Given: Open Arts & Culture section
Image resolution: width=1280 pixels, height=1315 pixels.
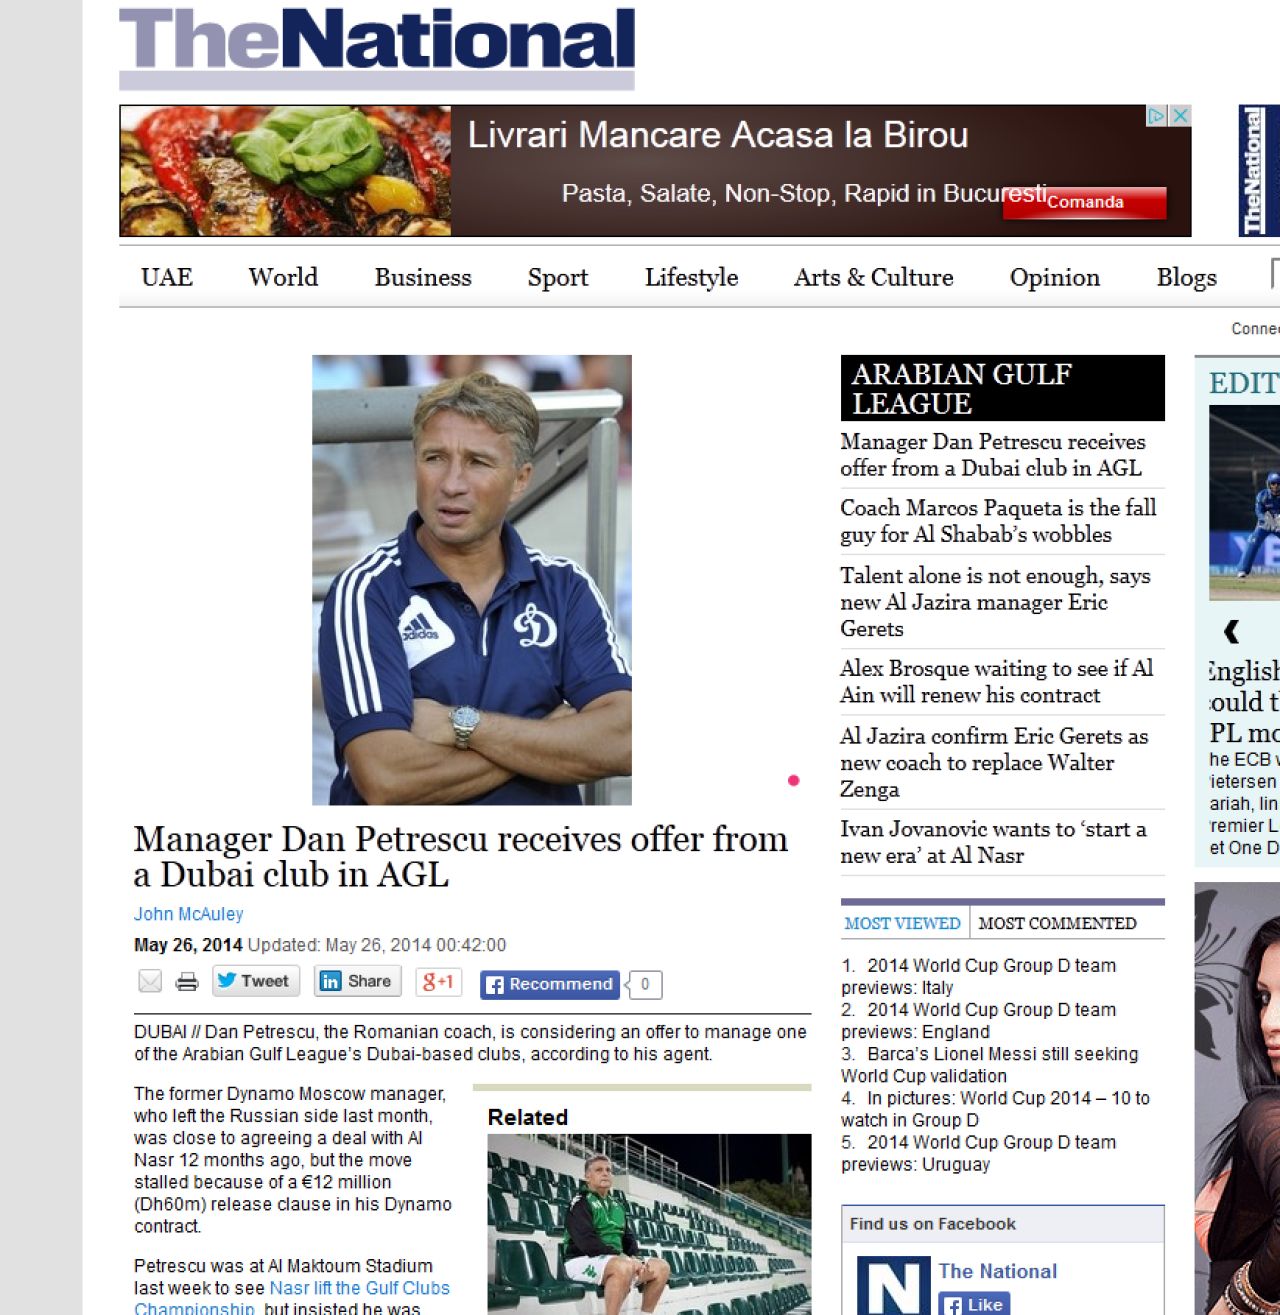Looking at the screenshot, I should click(x=874, y=277).
